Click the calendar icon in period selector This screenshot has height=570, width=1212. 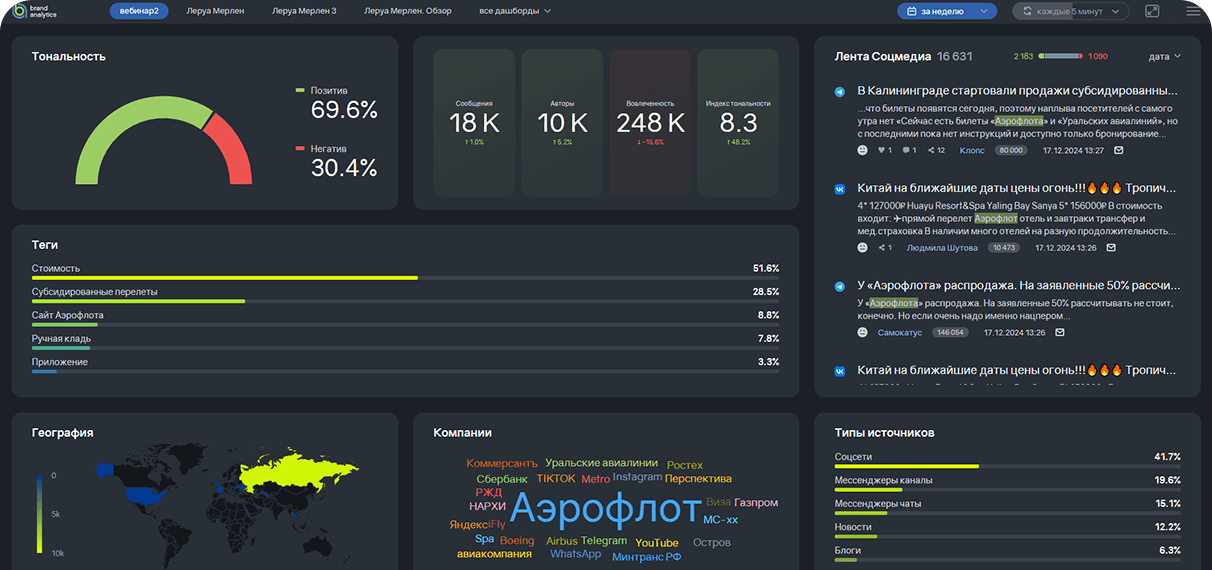pos(912,11)
